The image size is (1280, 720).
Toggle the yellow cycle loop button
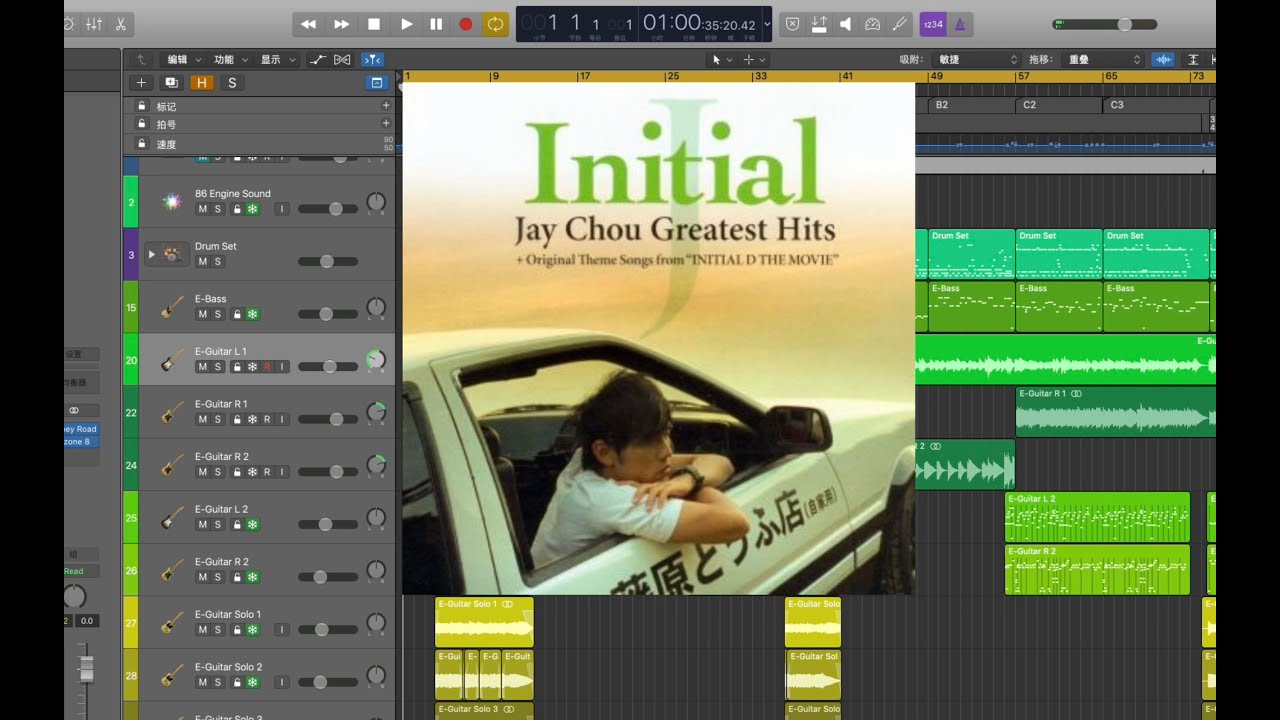495,24
